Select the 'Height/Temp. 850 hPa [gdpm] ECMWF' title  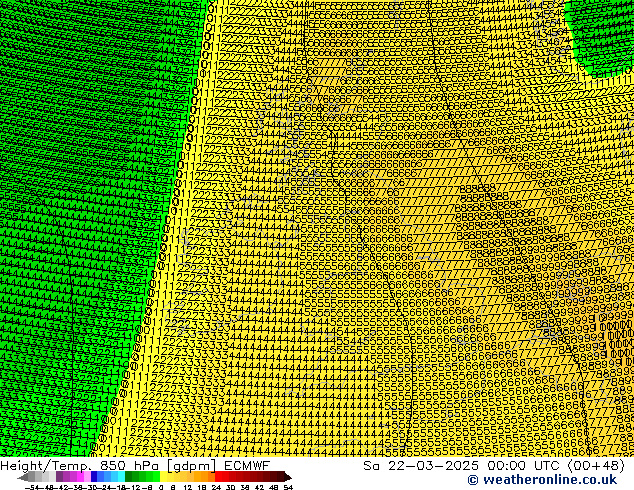(135, 466)
